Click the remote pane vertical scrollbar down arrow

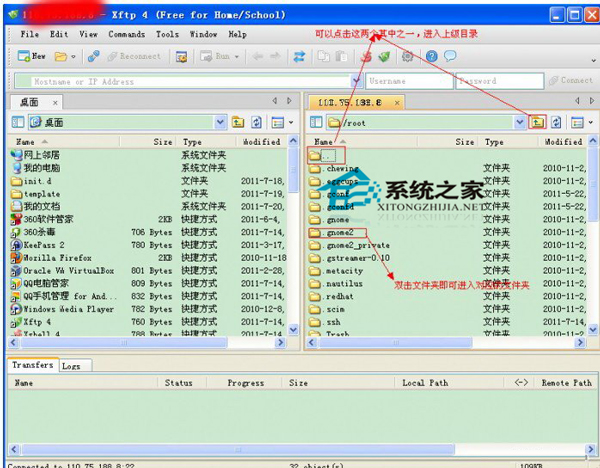(593, 329)
